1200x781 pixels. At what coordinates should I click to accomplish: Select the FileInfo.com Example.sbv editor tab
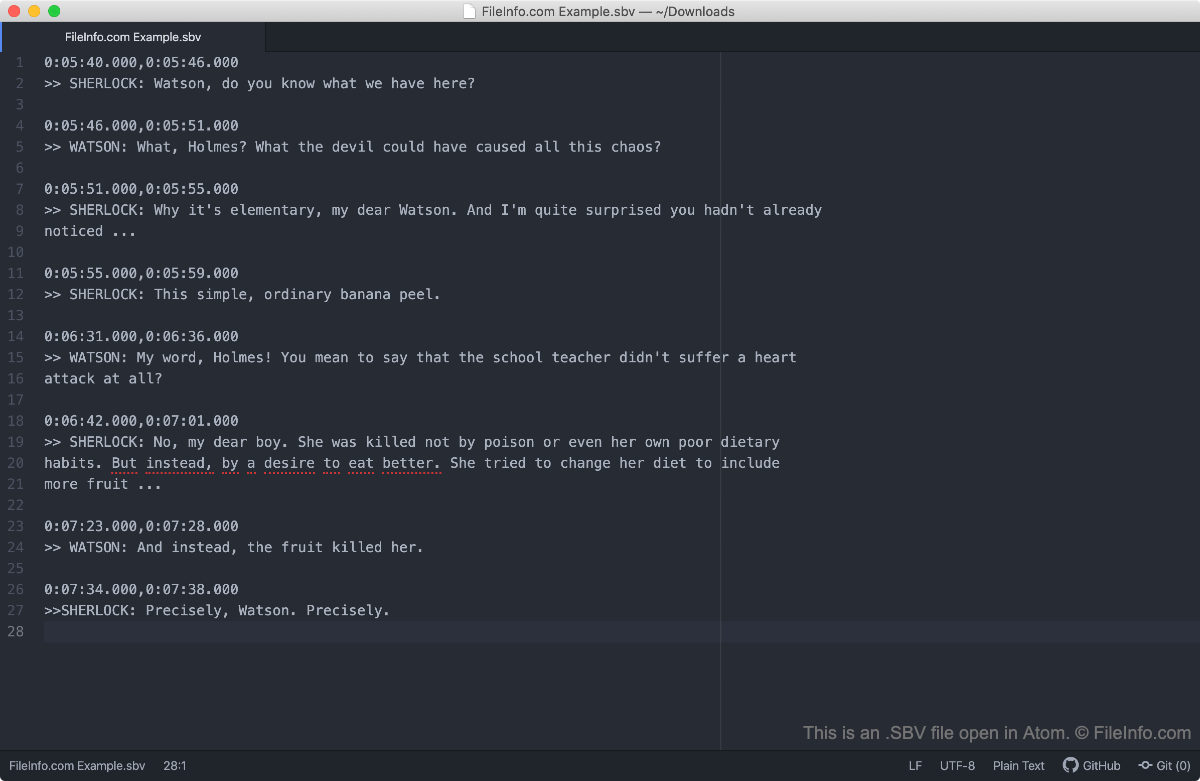(x=132, y=35)
